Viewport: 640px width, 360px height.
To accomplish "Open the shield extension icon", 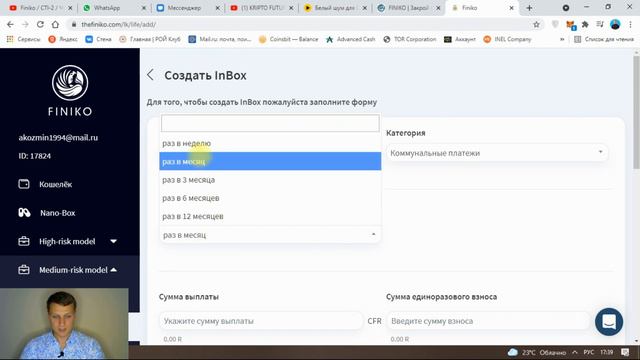I will pos(555,24).
